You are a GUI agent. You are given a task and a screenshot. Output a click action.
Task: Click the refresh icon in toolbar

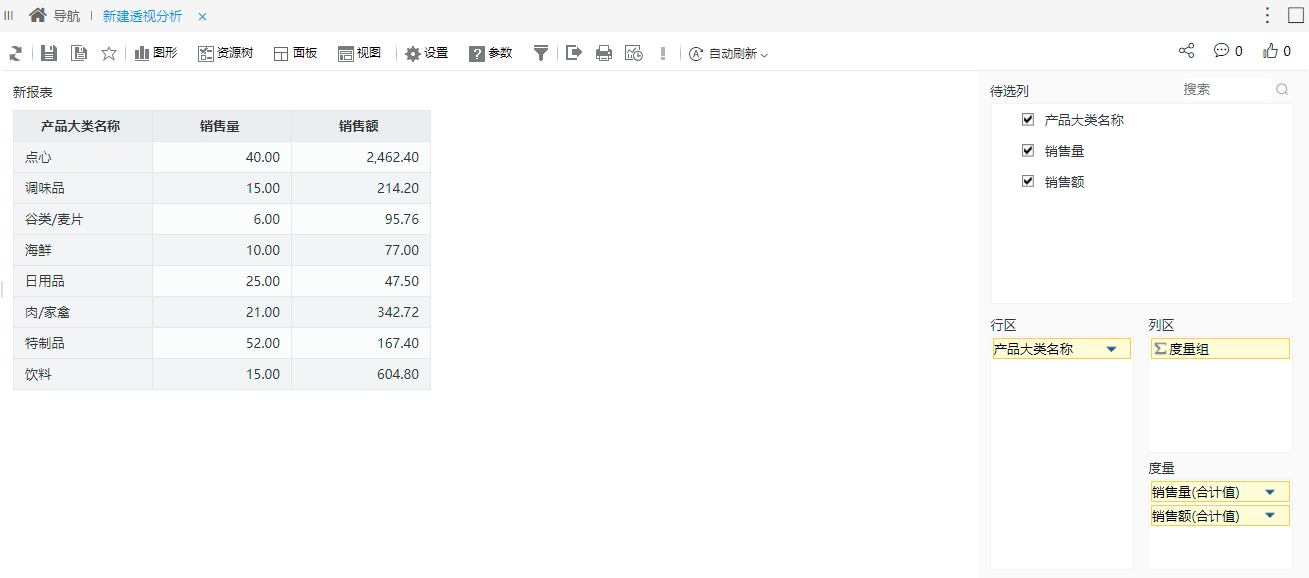coord(15,54)
